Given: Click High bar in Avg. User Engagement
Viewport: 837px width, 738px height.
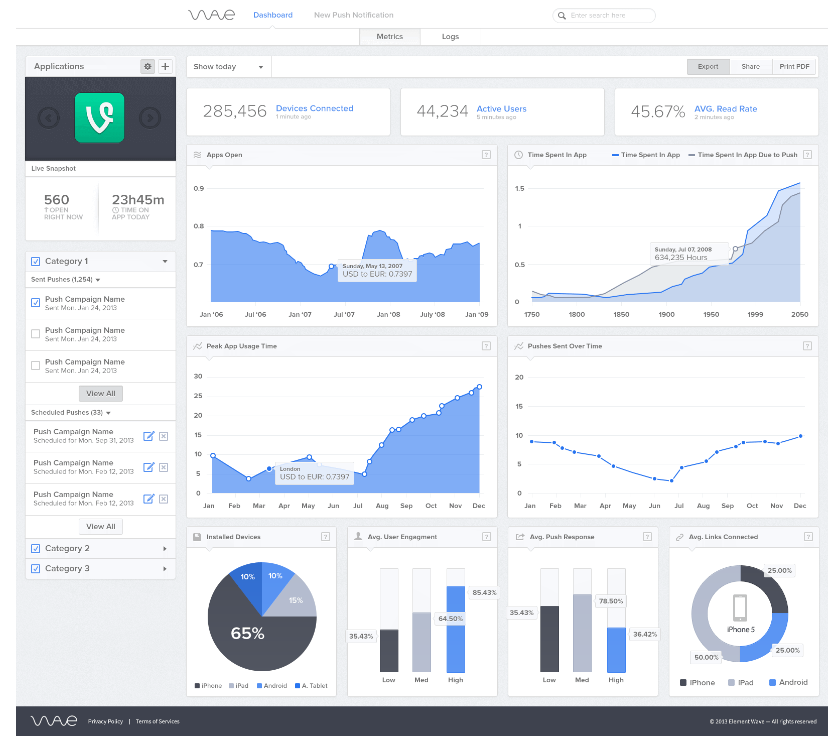Looking at the screenshot, I should coord(455,629).
